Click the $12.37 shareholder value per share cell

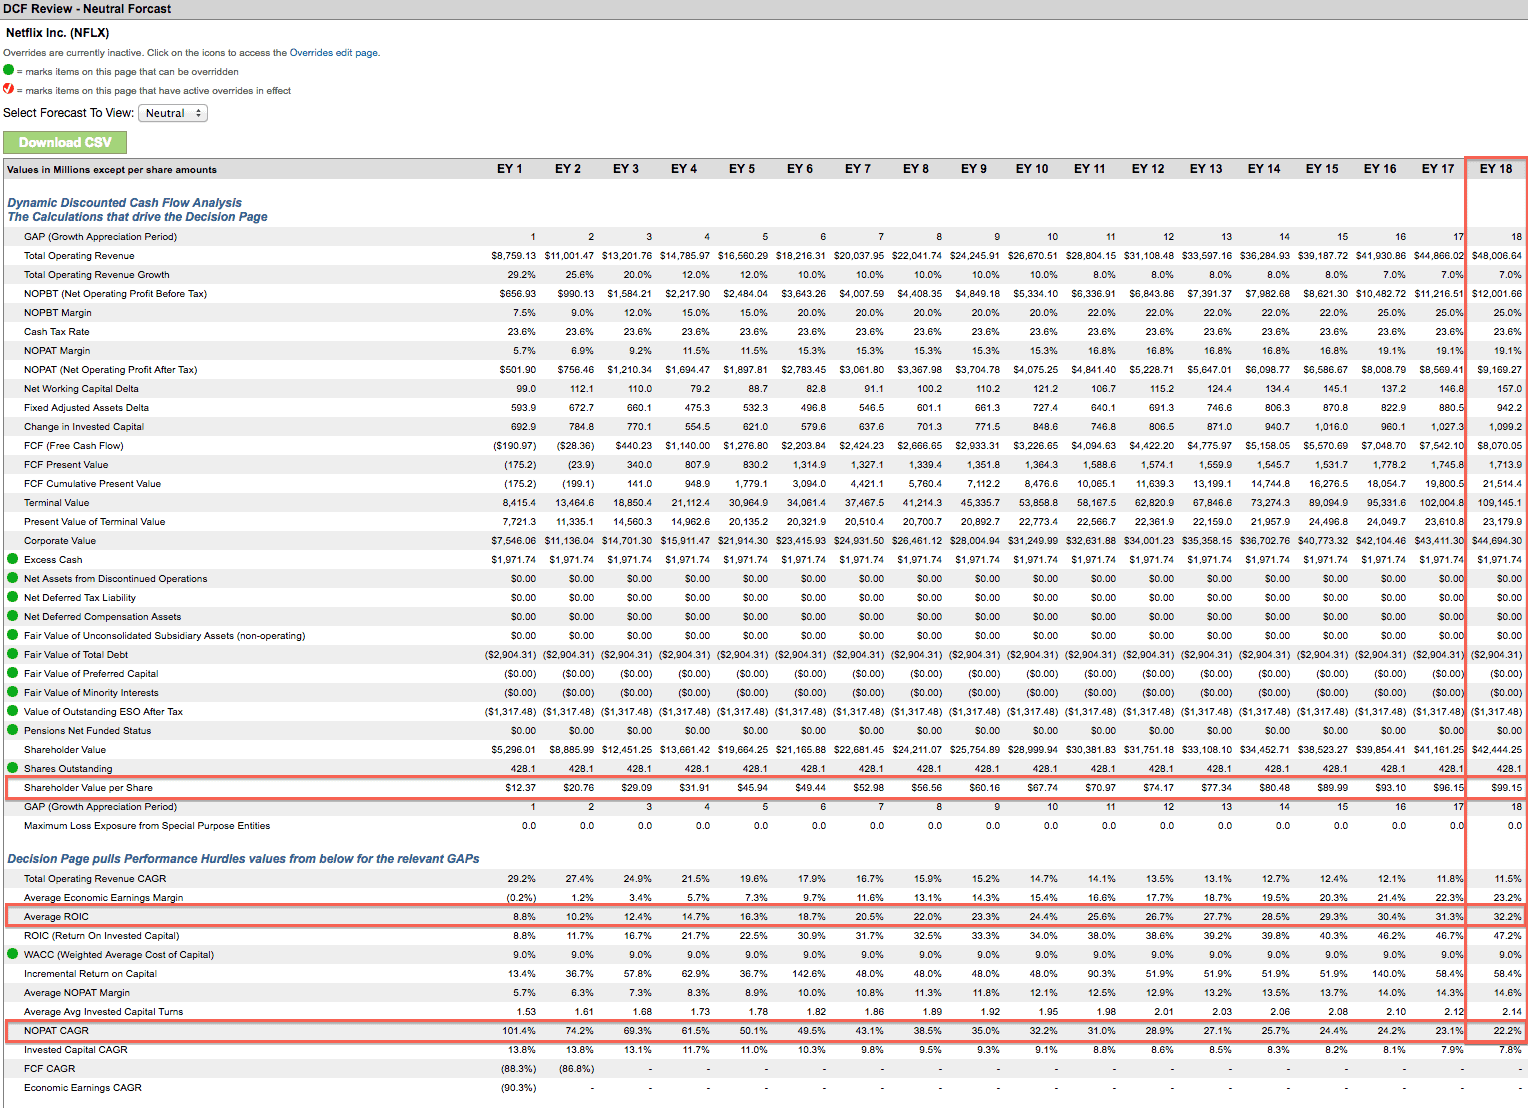[520, 788]
